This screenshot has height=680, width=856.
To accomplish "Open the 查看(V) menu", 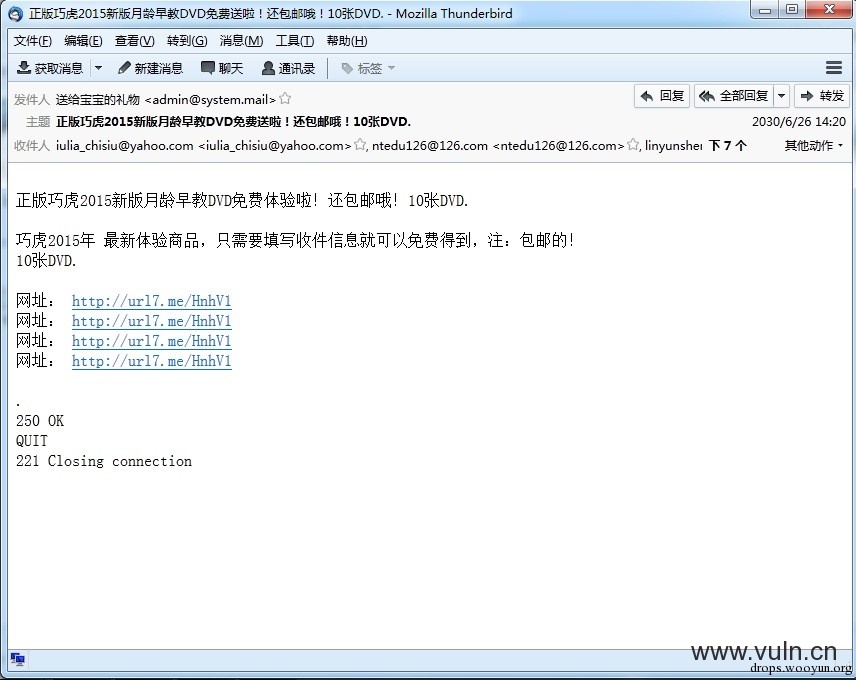I will point(134,41).
